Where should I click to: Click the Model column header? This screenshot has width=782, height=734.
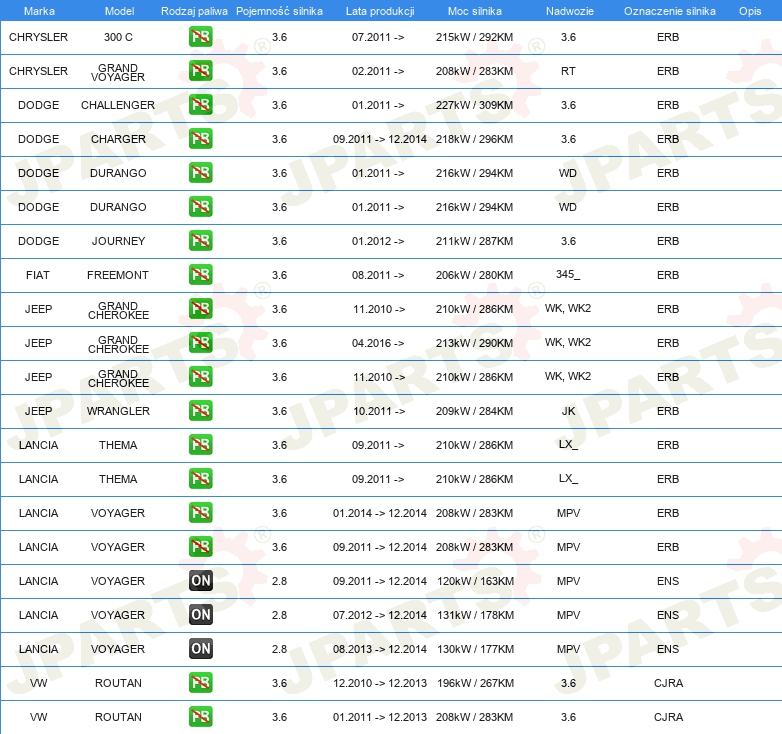coord(118,10)
